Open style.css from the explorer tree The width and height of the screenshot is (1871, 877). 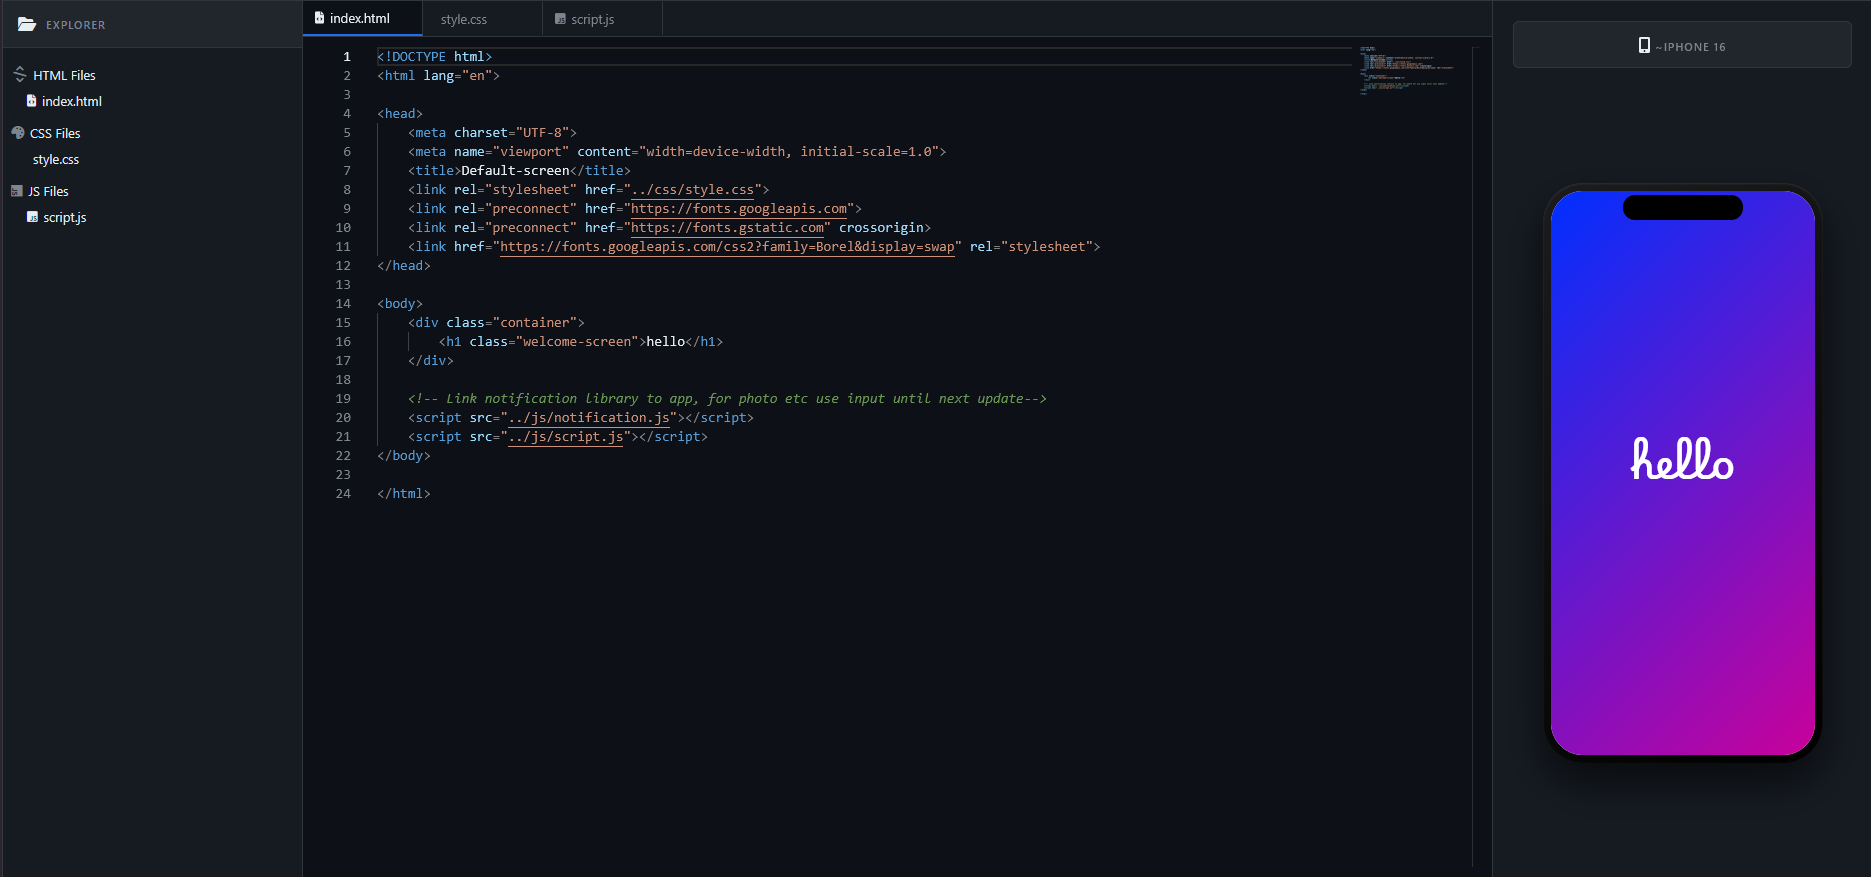point(56,159)
